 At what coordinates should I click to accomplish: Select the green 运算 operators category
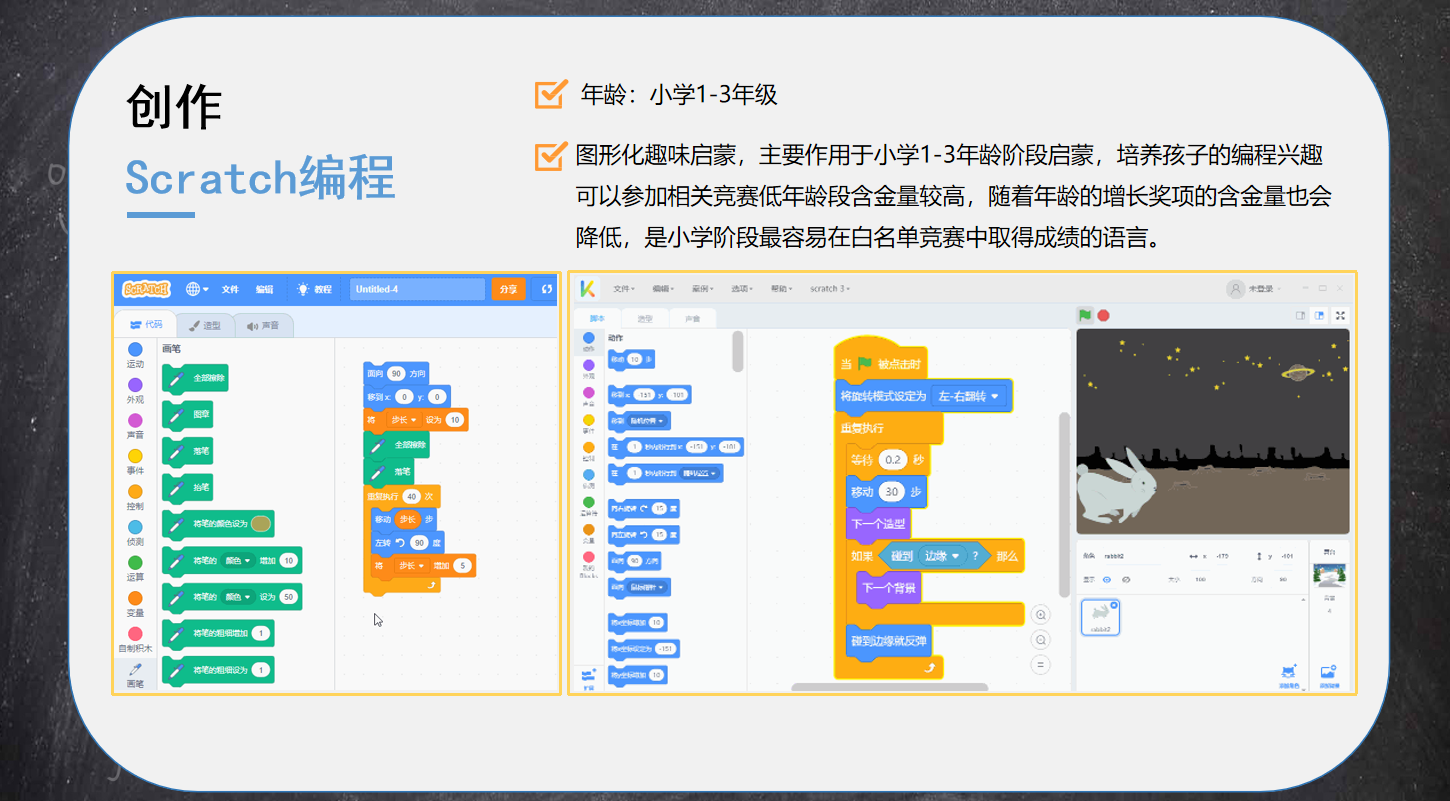135,569
